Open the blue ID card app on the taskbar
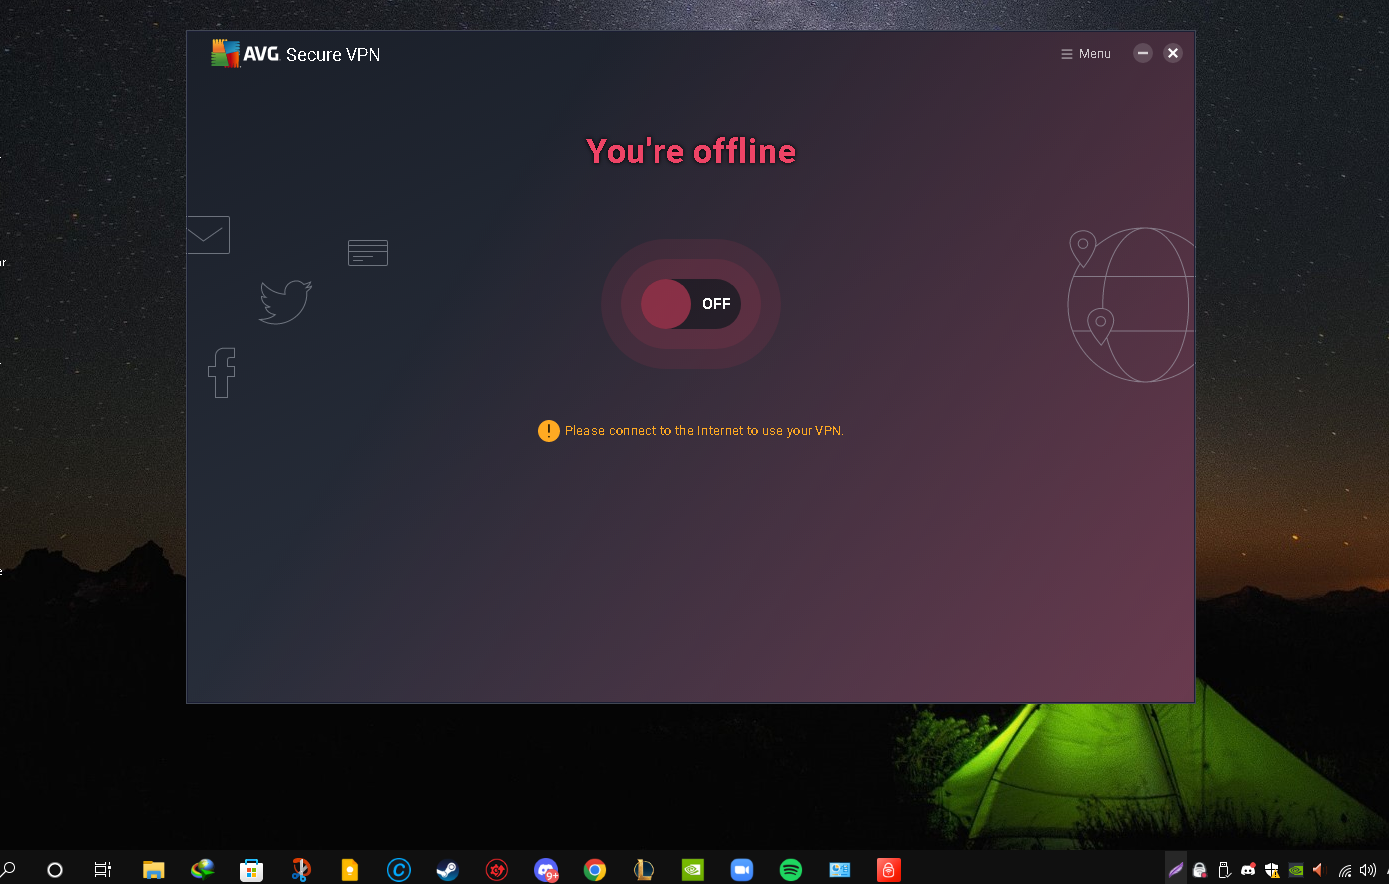The image size is (1389, 884). point(840,870)
